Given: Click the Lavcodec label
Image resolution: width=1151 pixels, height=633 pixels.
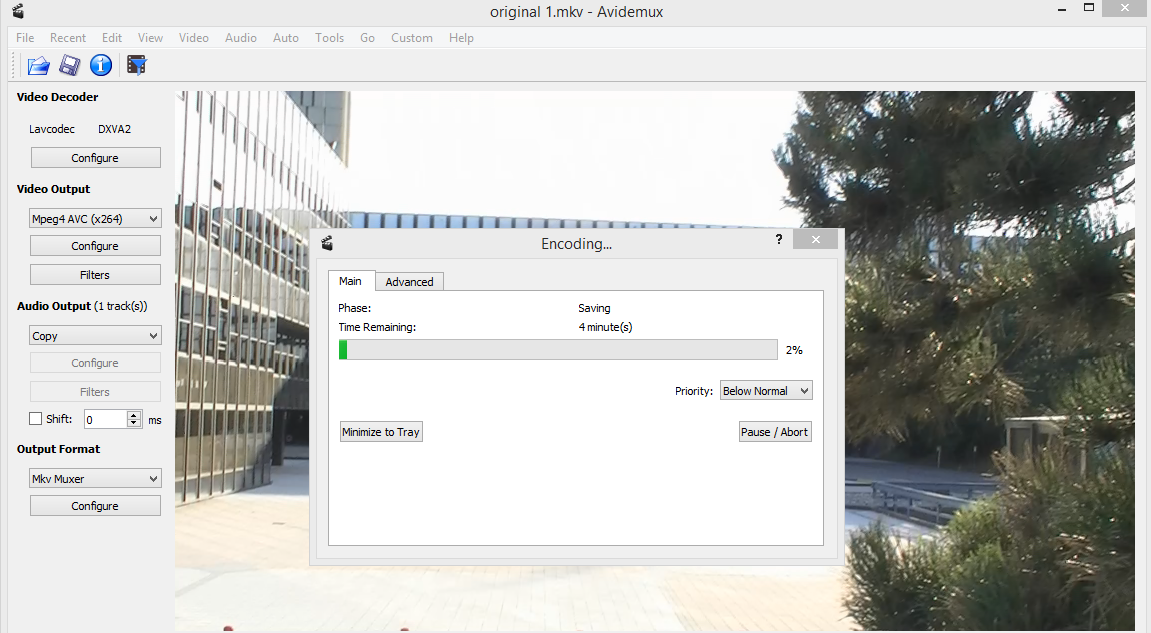Looking at the screenshot, I should point(51,129).
